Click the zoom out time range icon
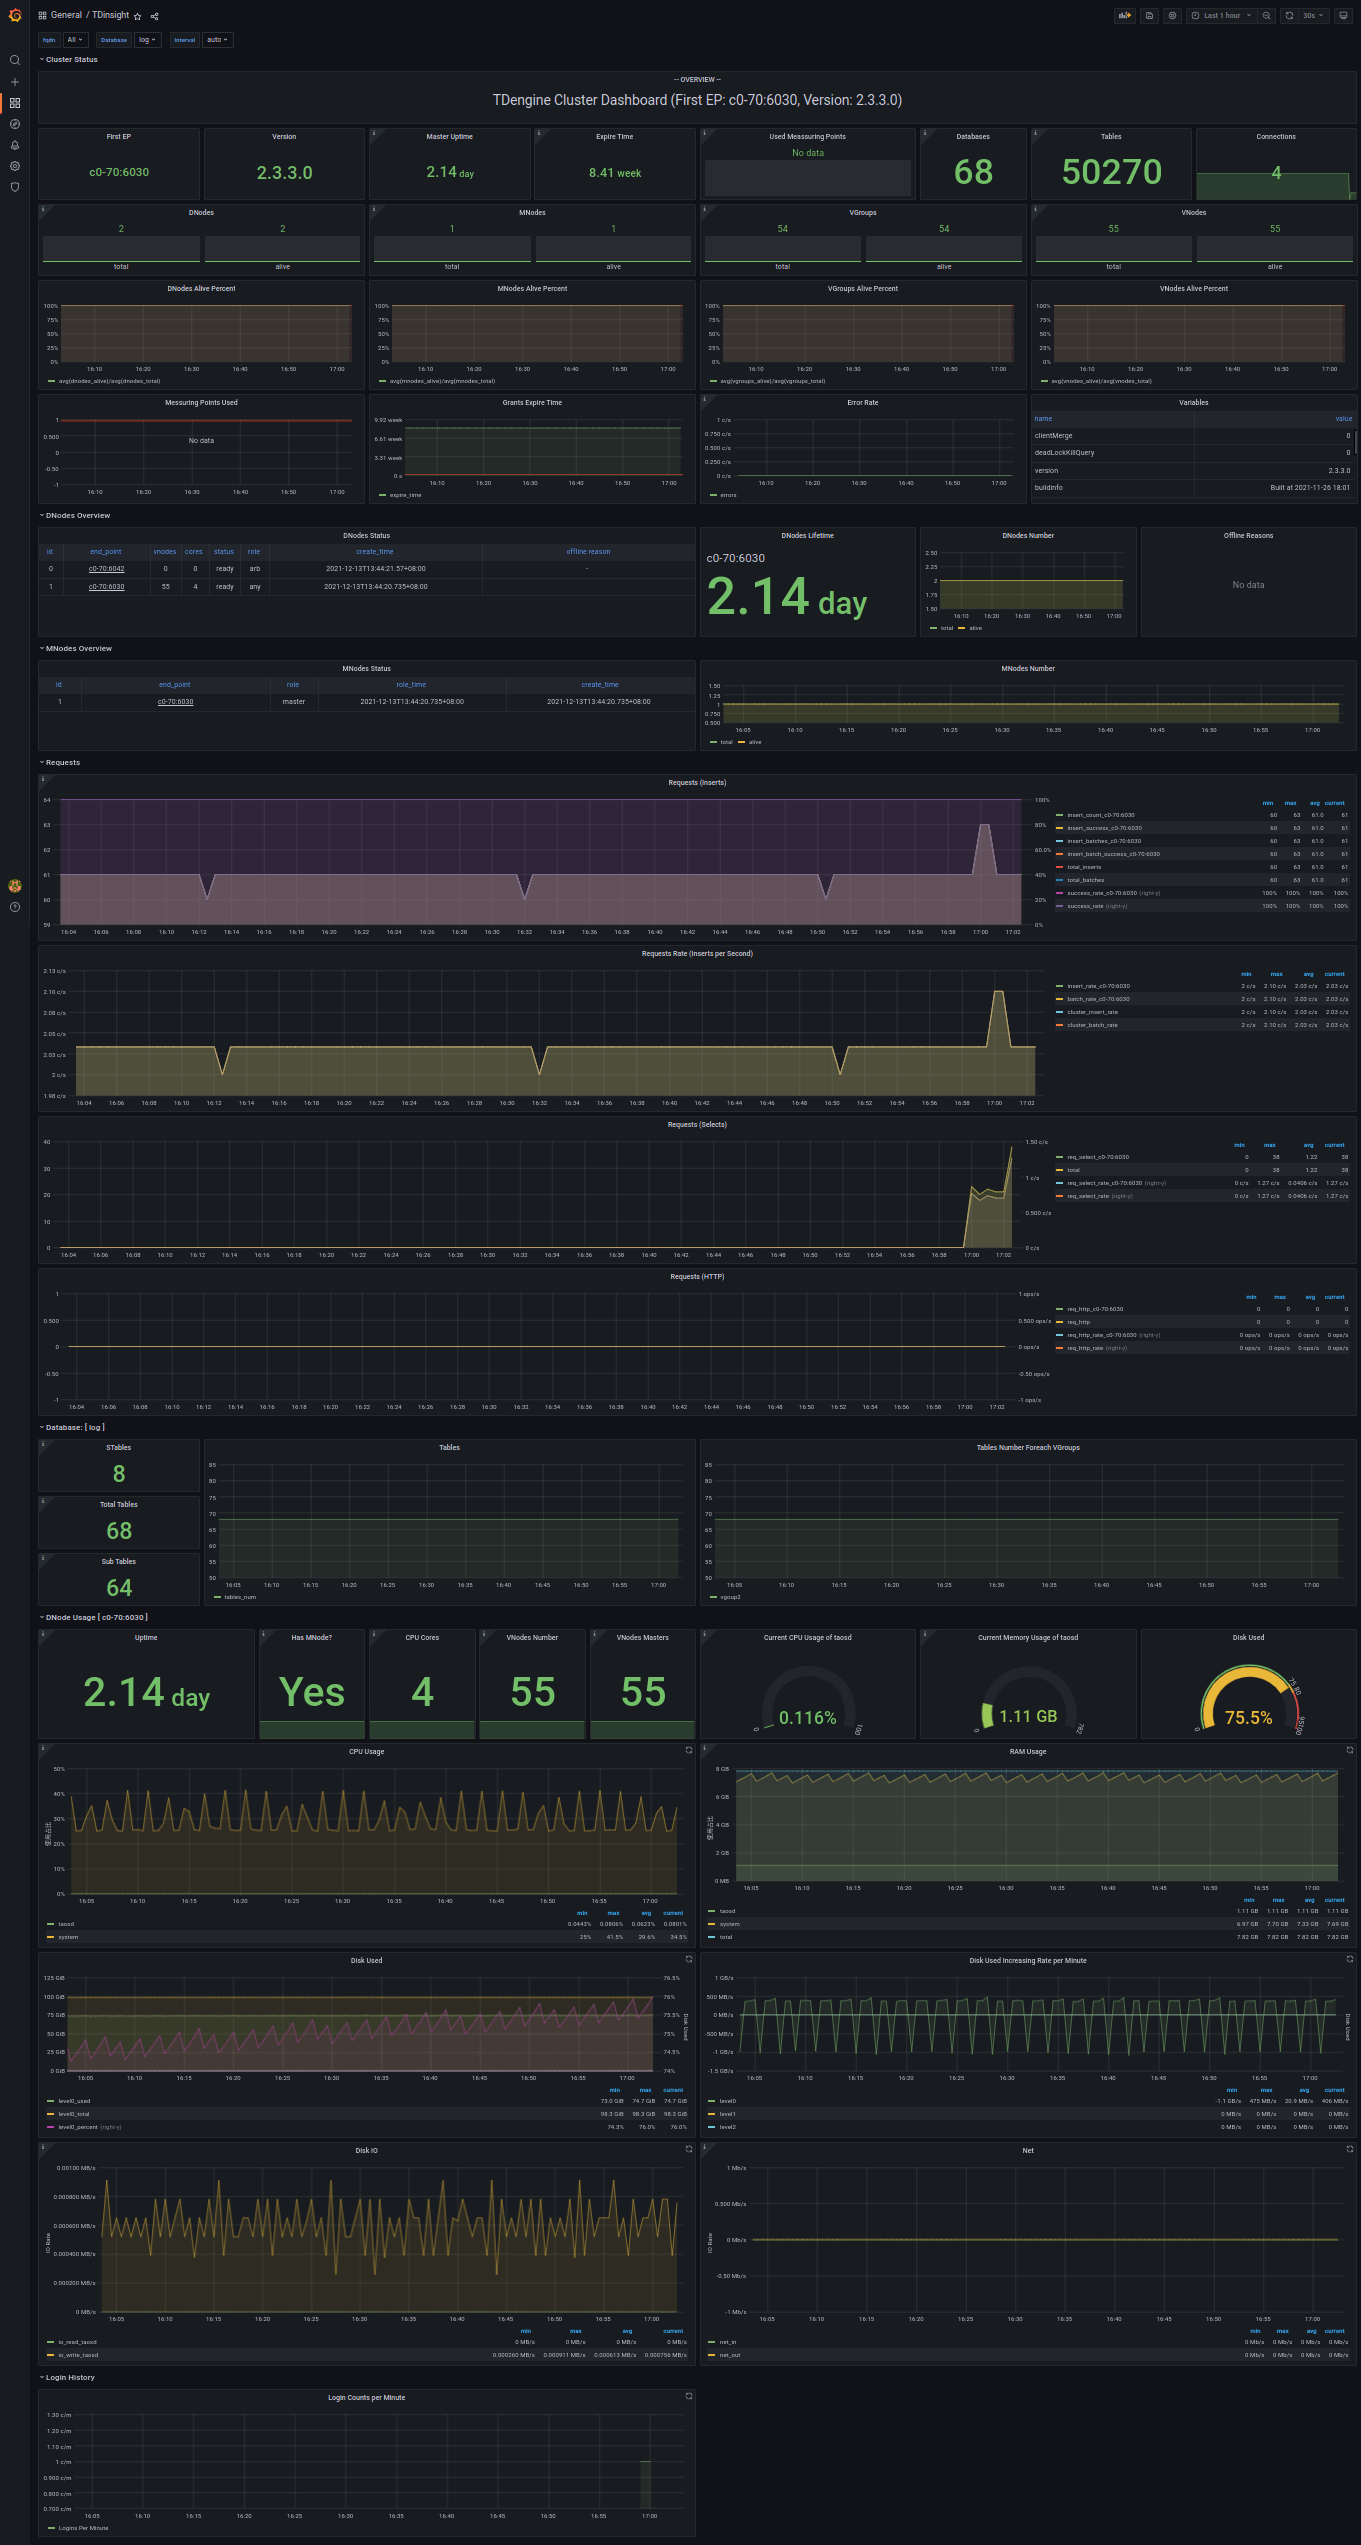Image resolution: width=1361 pixels, height=2545 pixels. point(1267,16)
